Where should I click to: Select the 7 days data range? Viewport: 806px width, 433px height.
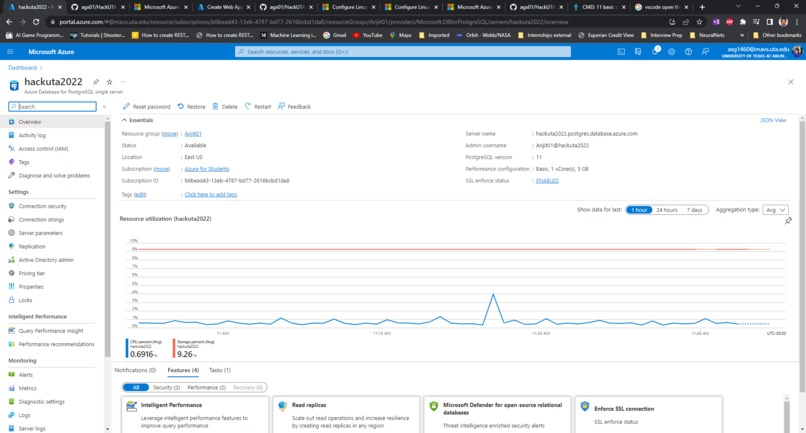(x=694, y=210)
